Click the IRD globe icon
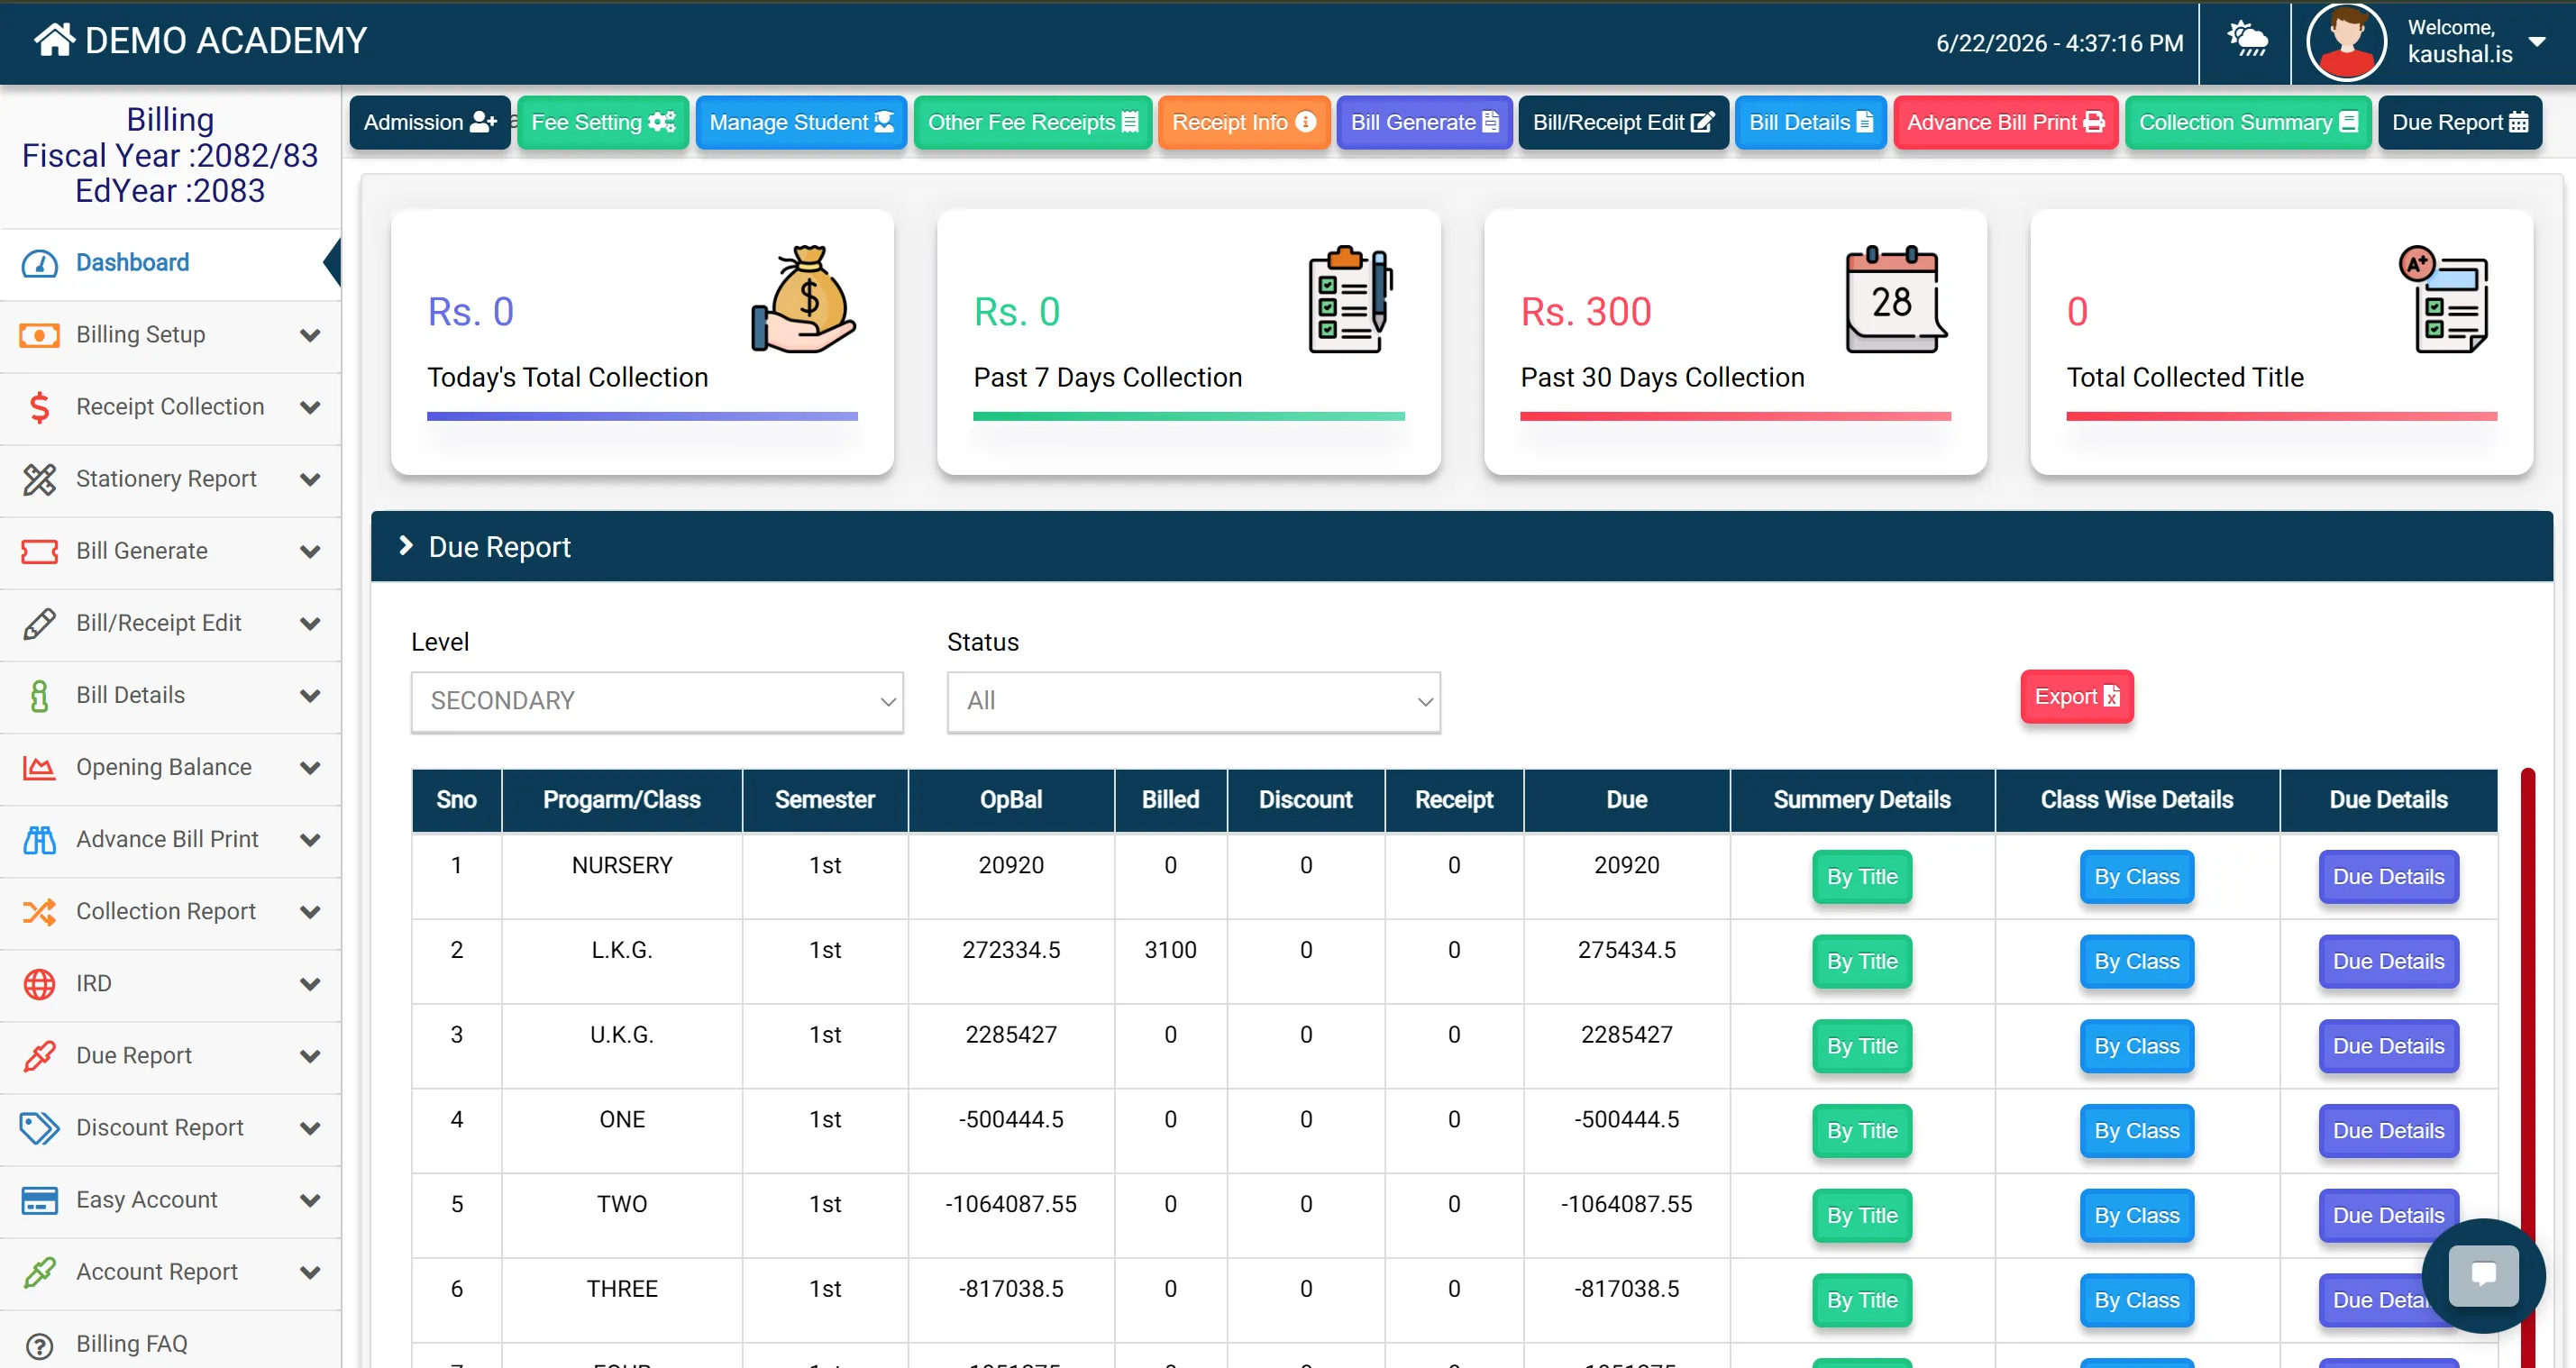 pyautogui.click(x=40, y=983)
